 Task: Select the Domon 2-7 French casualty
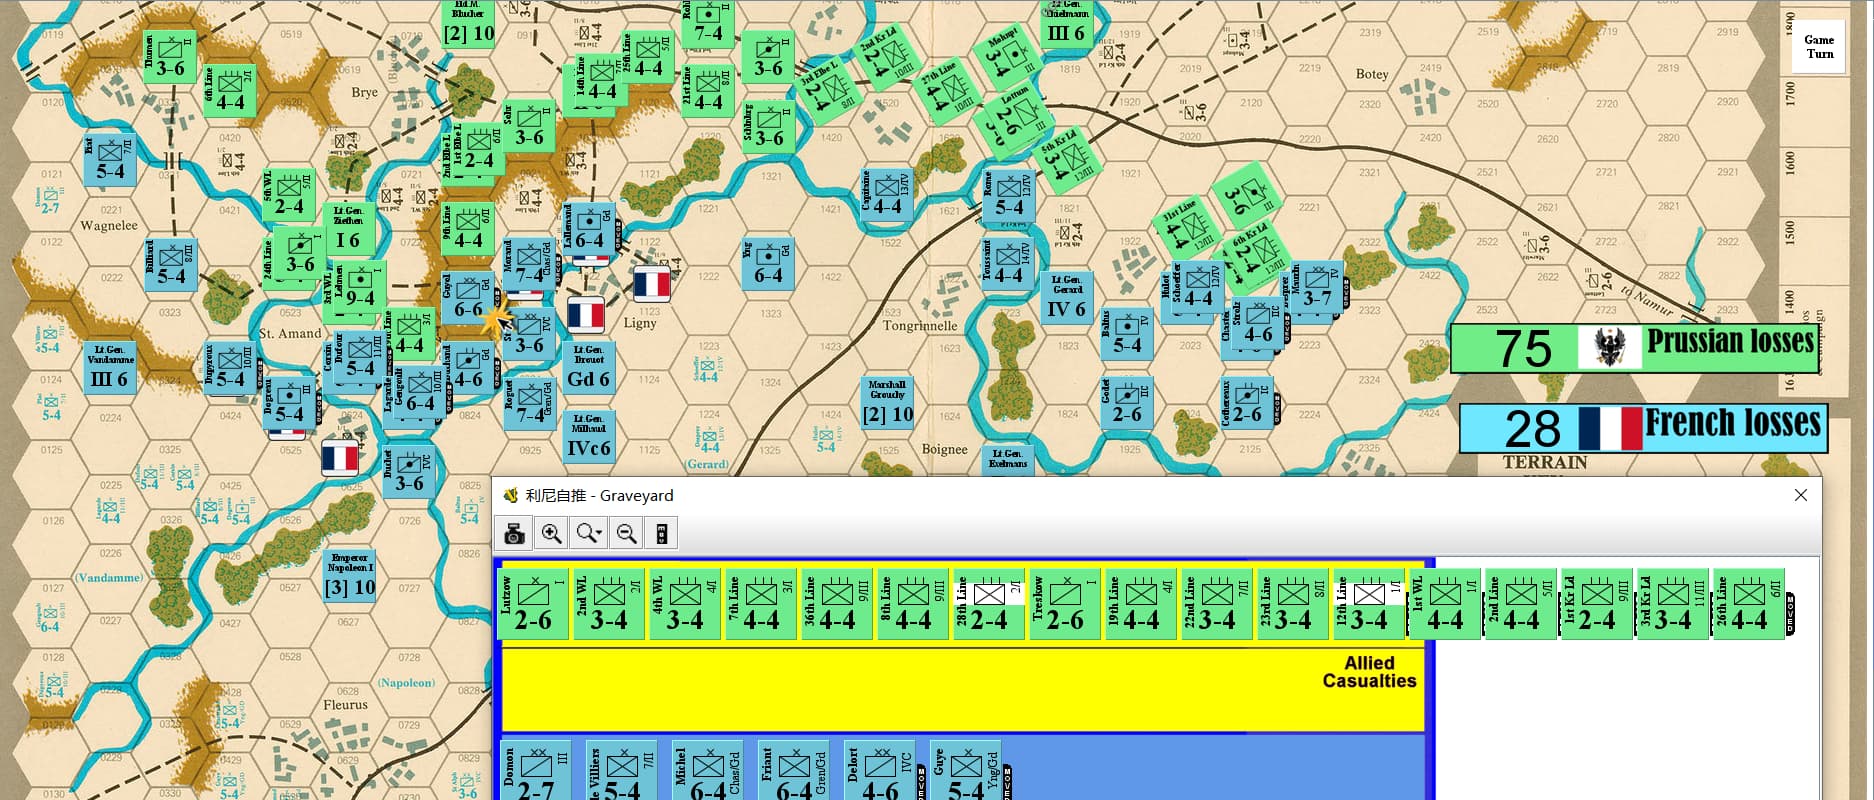[x=535, y=772]
